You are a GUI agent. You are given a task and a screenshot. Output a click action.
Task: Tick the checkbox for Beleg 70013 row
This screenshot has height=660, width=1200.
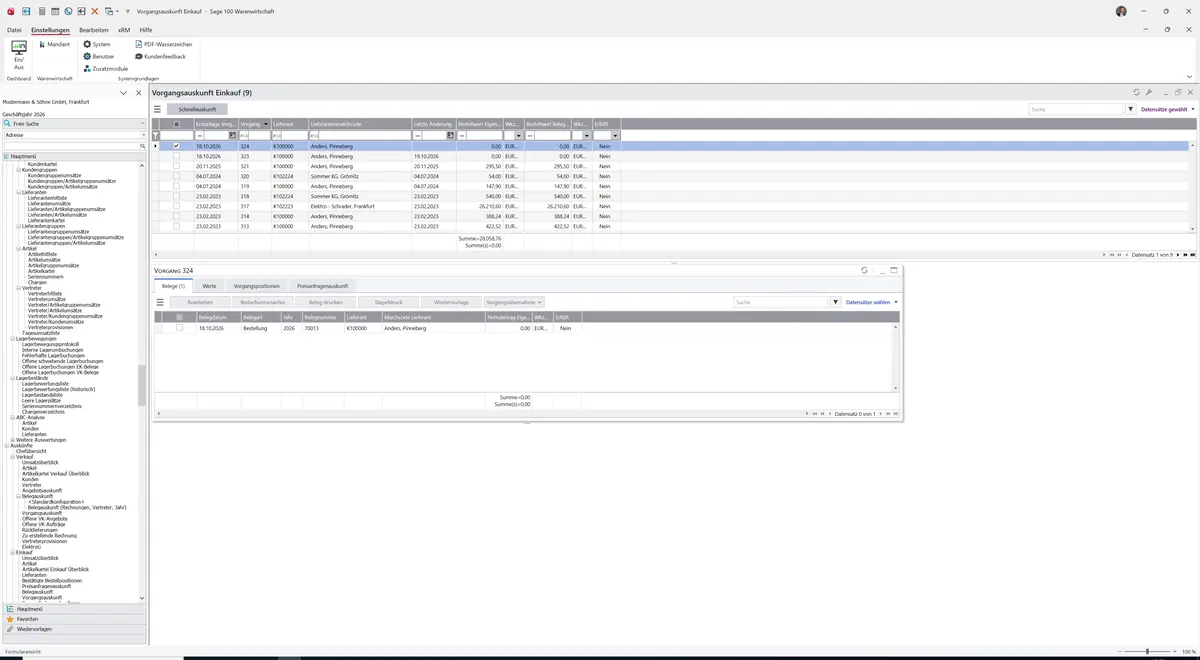(180, 328)
